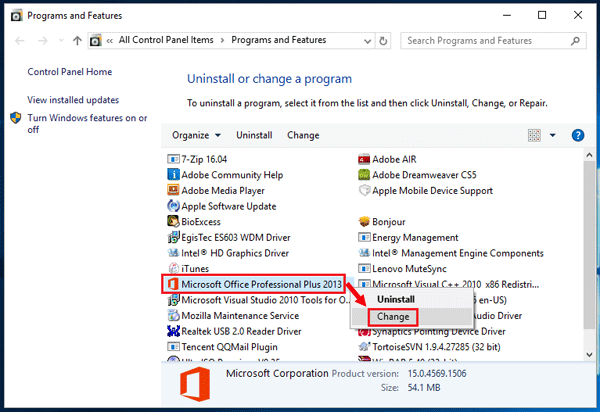Select Adobe Dreamweaver CS5 entry
This screenshot has width=600, height=412.
tap(417, 174)
